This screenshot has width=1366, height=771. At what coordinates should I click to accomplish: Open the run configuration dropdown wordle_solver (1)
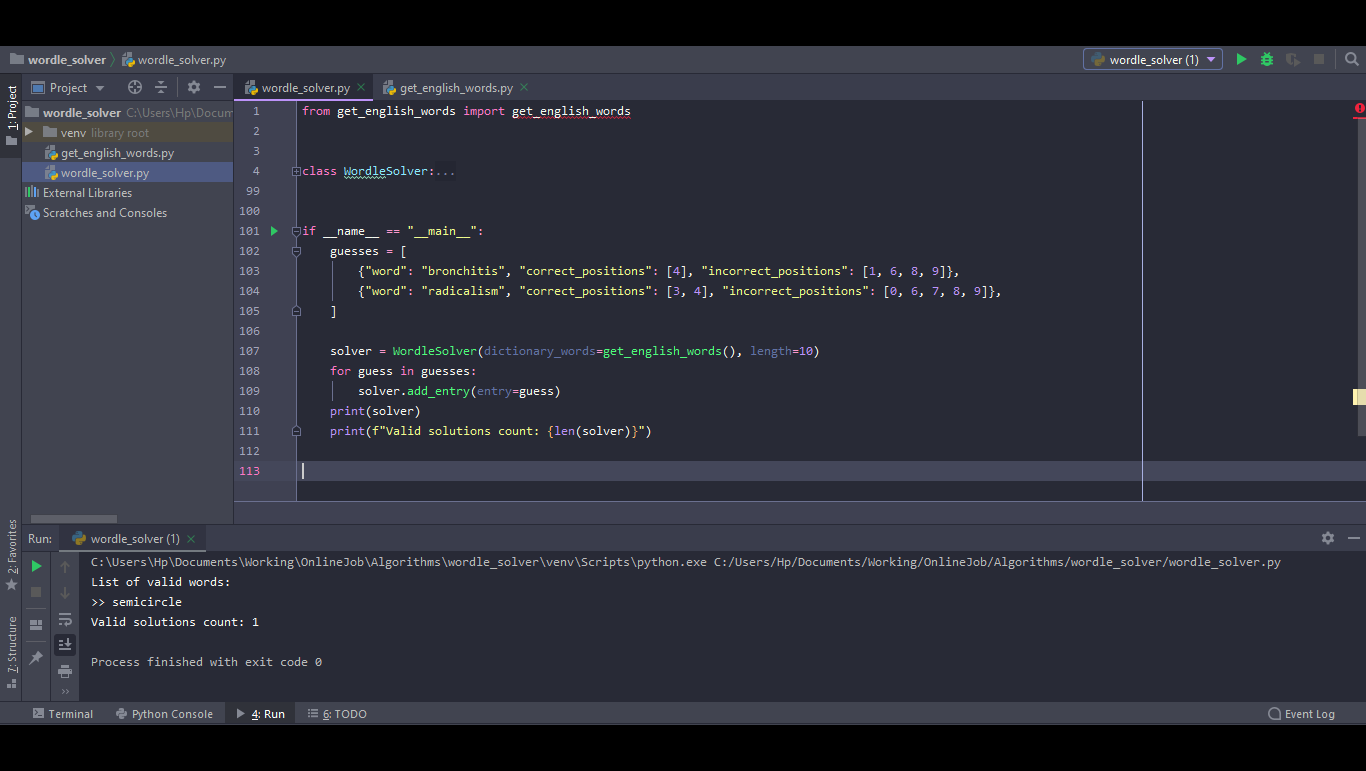pyautogui.click(x=1153, y=60)
